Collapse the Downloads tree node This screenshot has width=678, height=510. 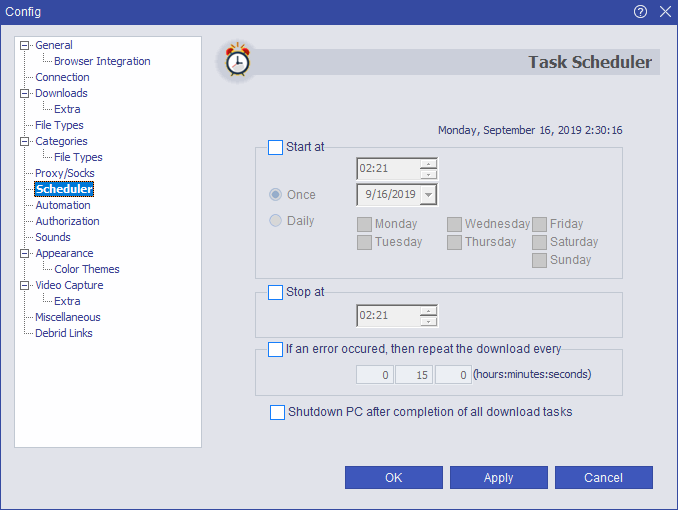pyautogui.click(x=25, y=93)
